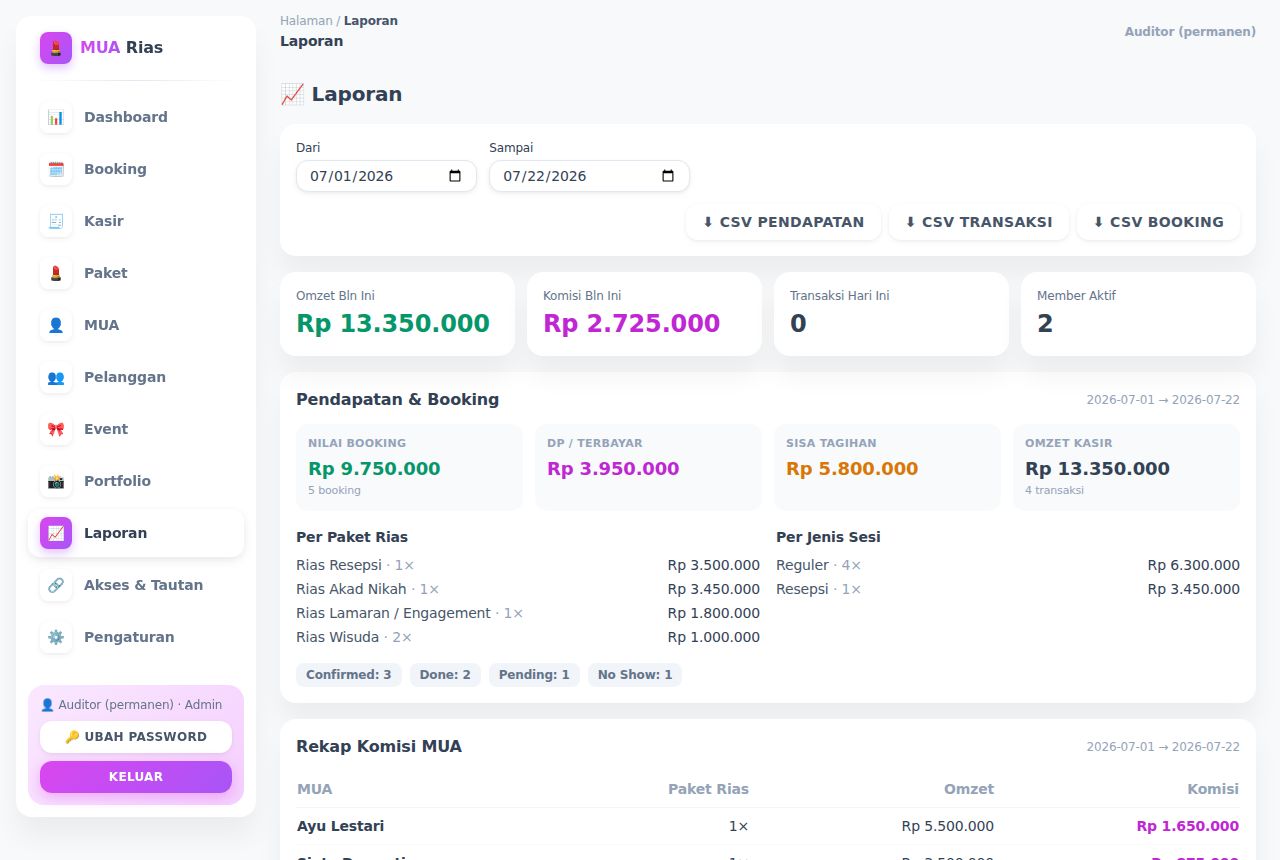The height and width of the screenshot is (860, 1280).
Task: Click the Pengaturan gear icon
Action: click(56, 637)
